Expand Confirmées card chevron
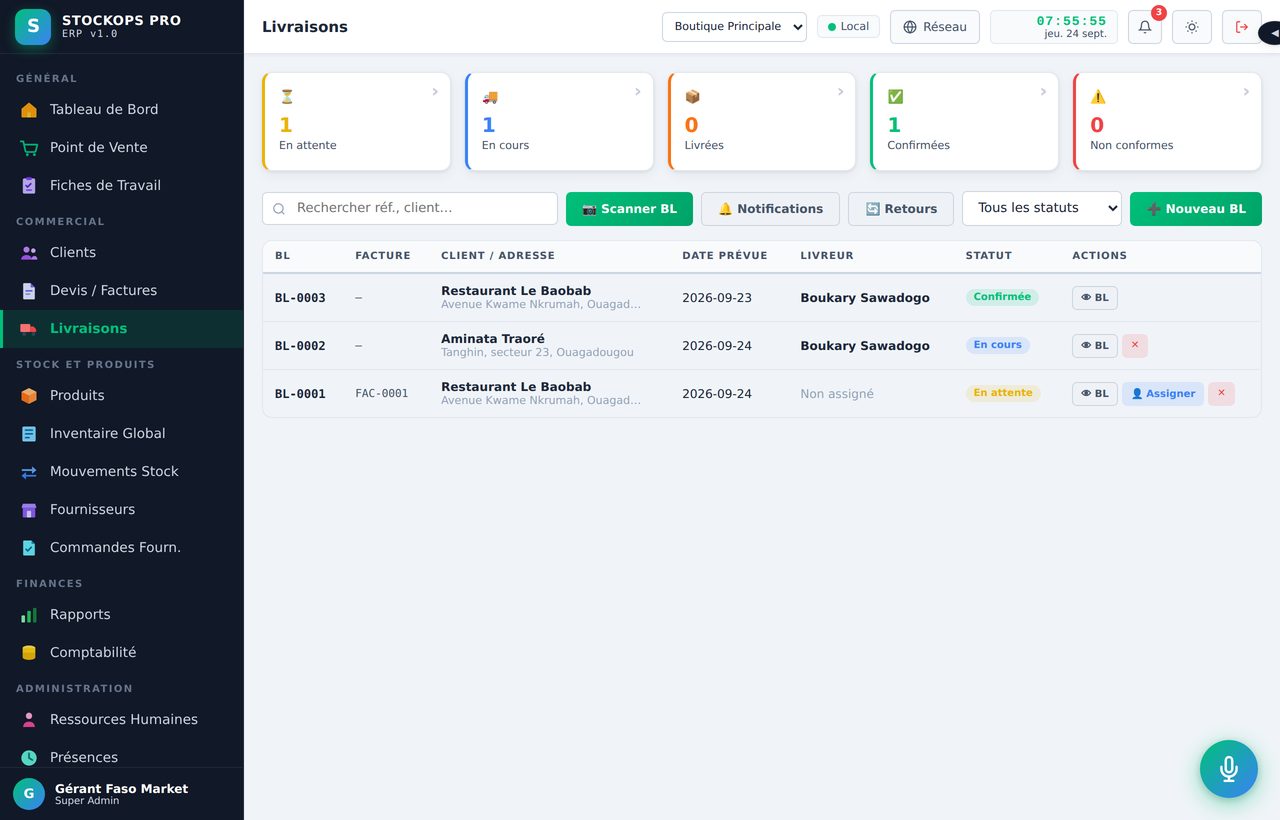The image size is (1280, 820). pos(1043,92)
